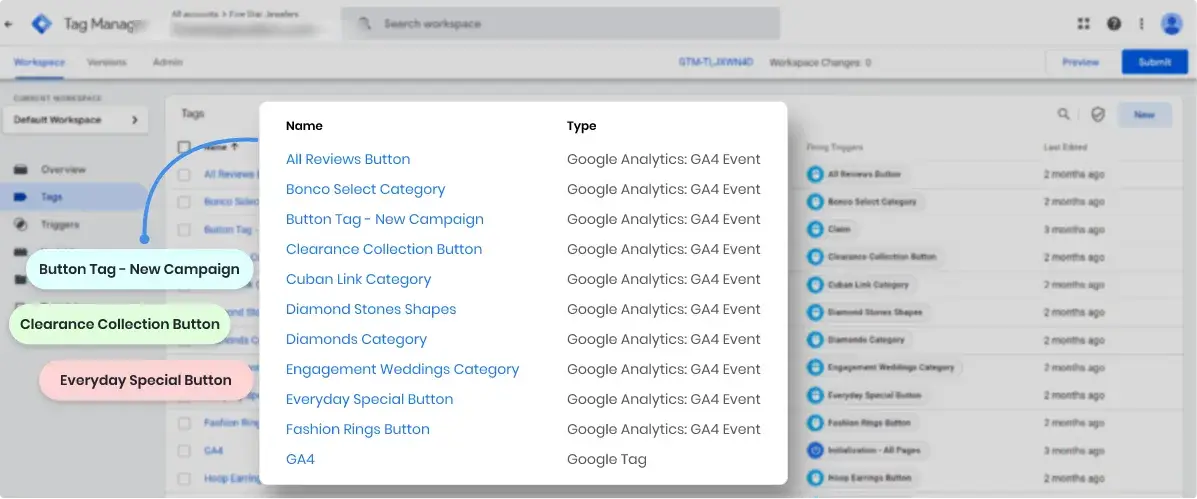Screen dimensions: 1197x499
Task: Click trigger icon on Hoop Earrings Button chip
Action: (x=816, y=478)
